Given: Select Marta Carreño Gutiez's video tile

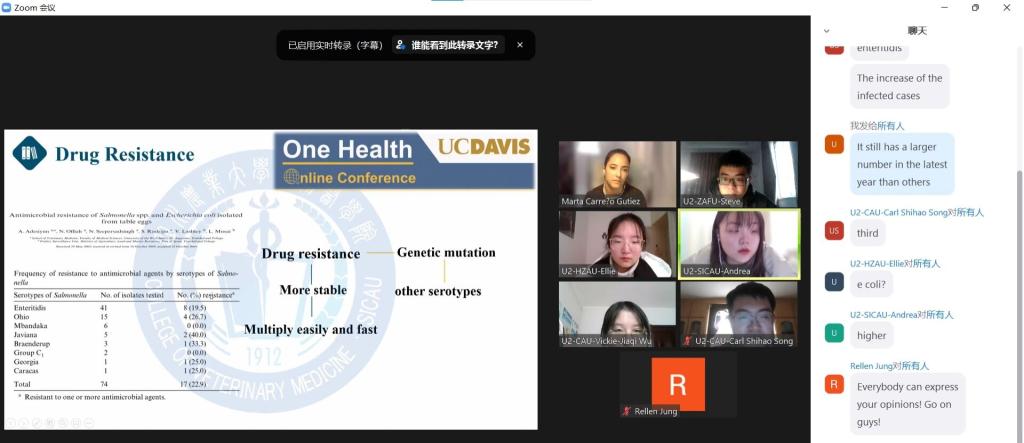Looking at the screenshot, I should click(x=617, y=174).
